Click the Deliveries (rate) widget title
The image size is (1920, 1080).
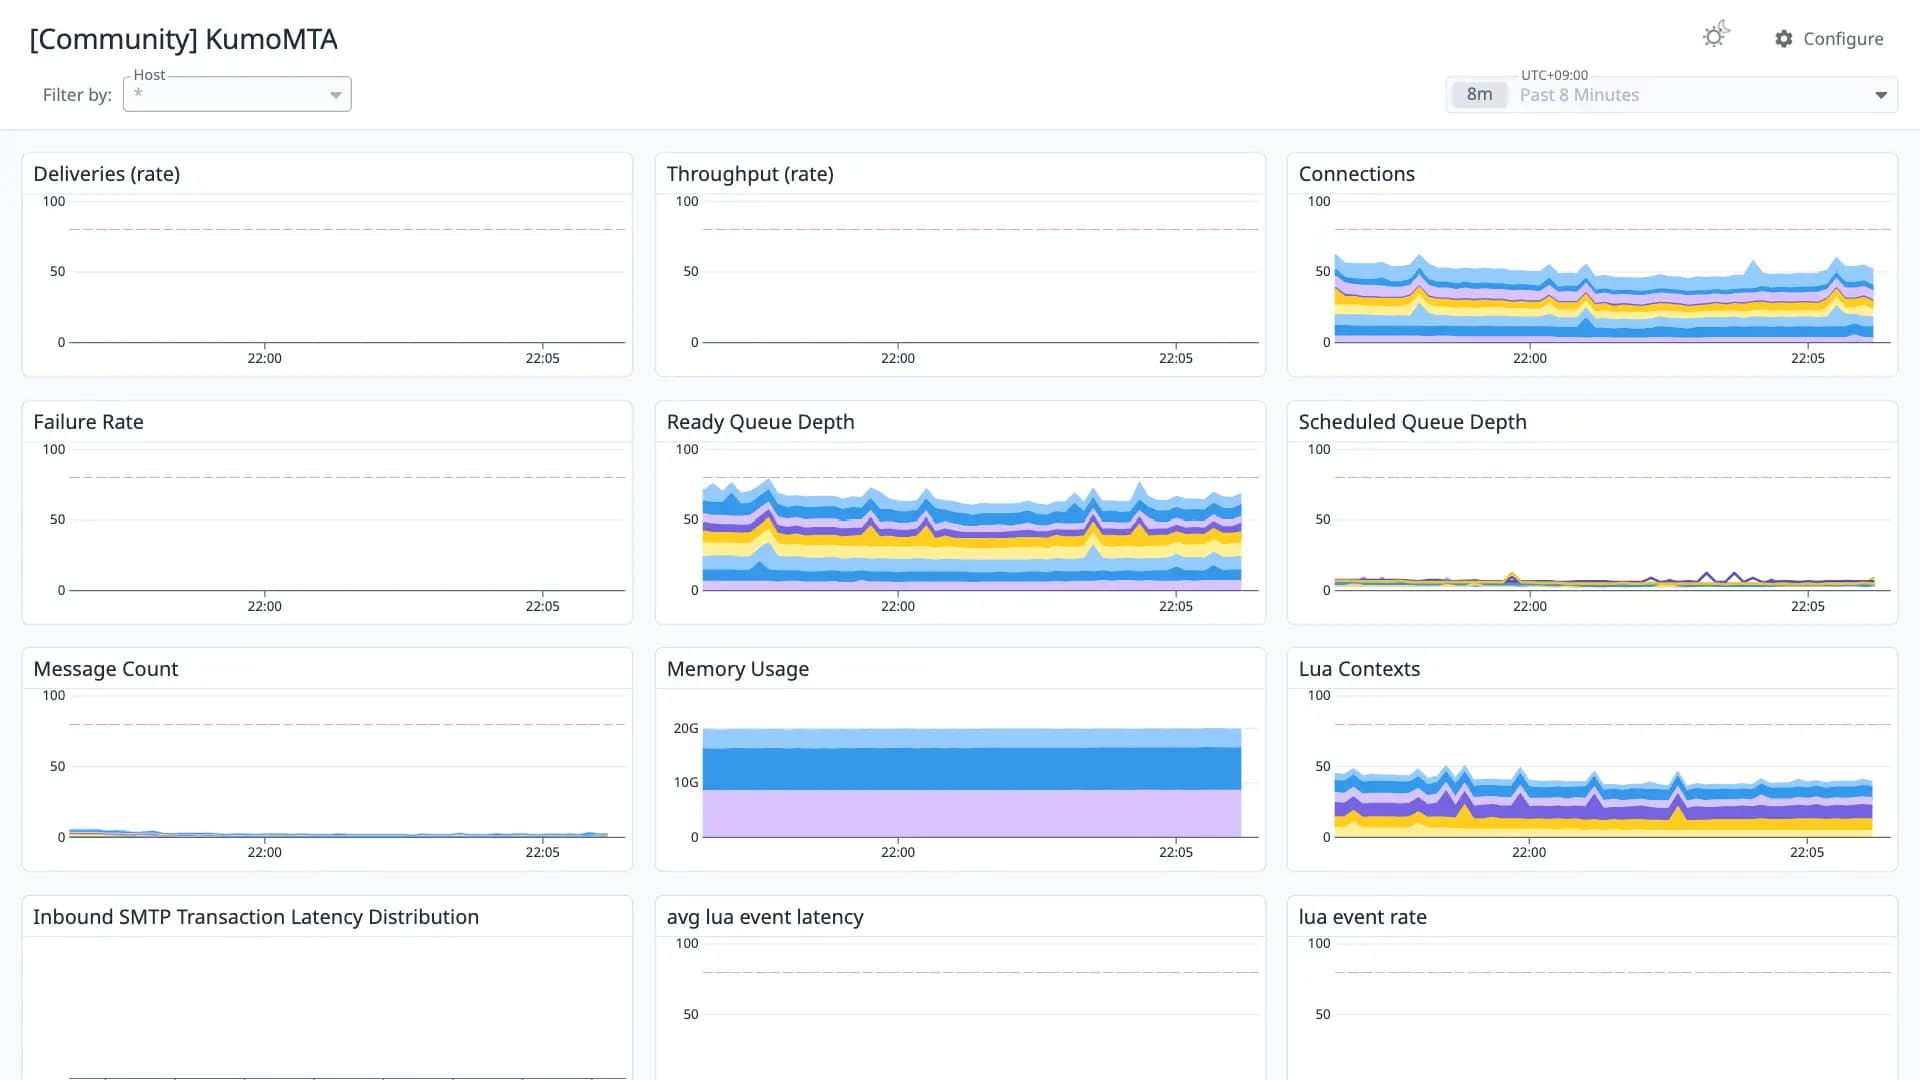pos(107,174)
